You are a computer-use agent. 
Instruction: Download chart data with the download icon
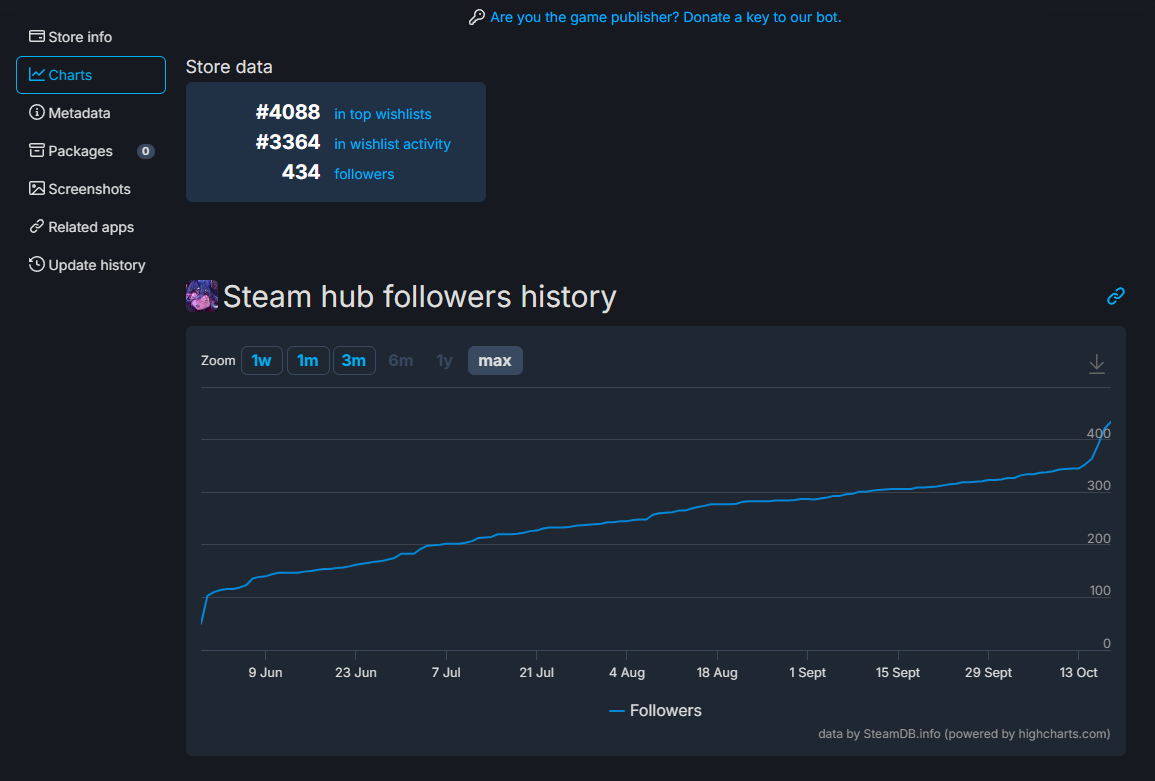(x=1097, y=364)
